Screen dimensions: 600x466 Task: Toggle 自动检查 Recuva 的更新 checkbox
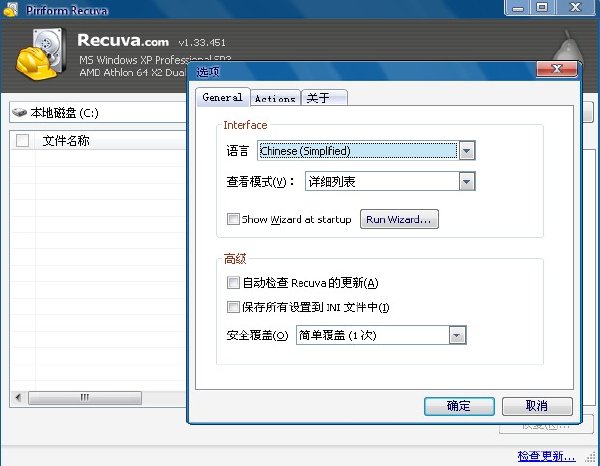click(x=233, y=283)
